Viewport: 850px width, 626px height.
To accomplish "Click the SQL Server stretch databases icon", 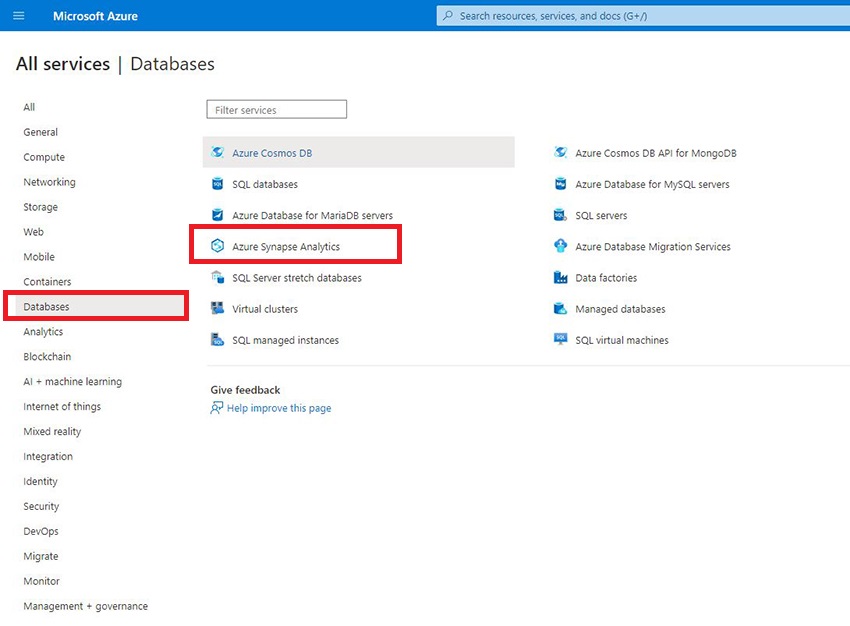I will click(x=217, y=278).
